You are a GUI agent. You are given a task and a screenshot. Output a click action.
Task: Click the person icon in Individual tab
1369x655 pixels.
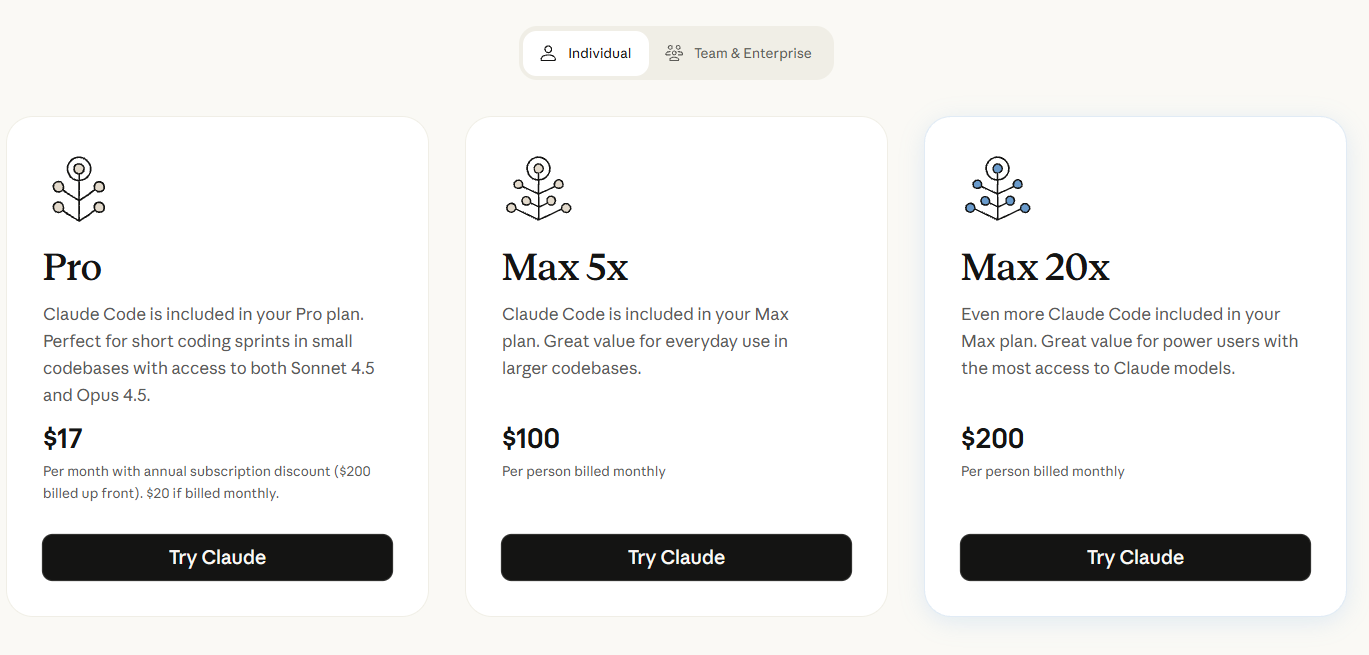548,54
